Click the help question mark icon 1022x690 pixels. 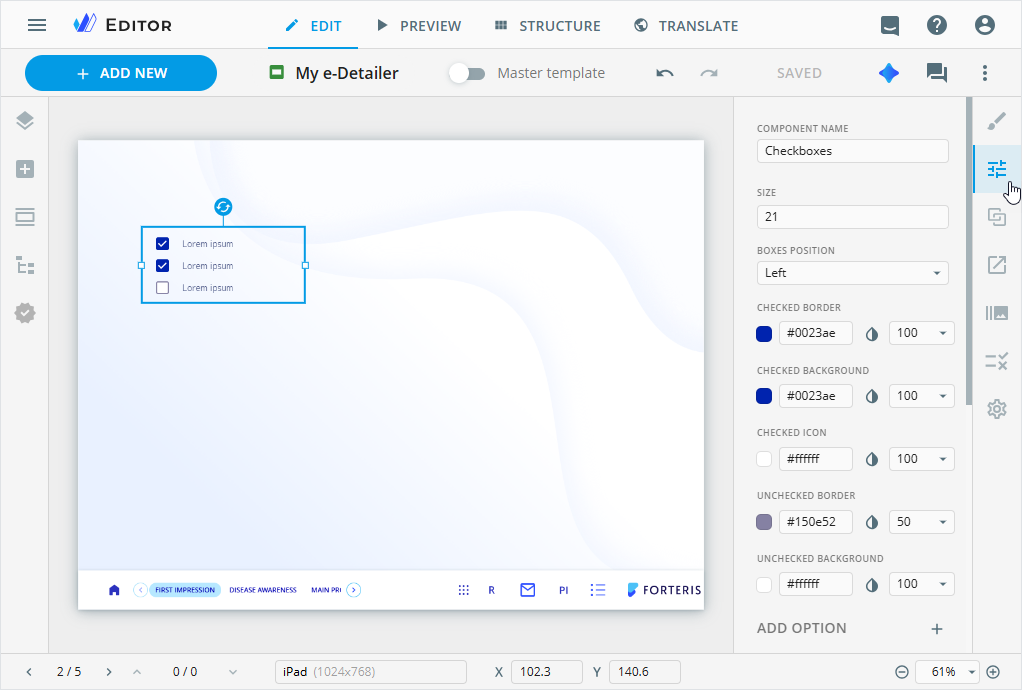tap(936, 26)
